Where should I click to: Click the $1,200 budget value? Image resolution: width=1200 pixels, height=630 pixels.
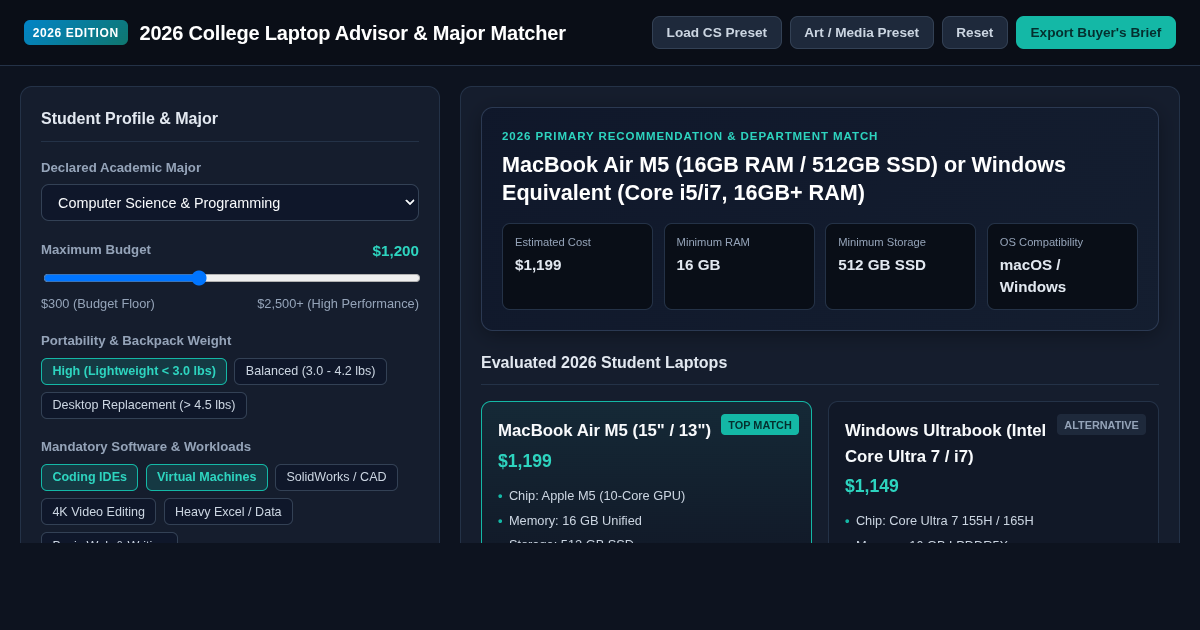396,251
